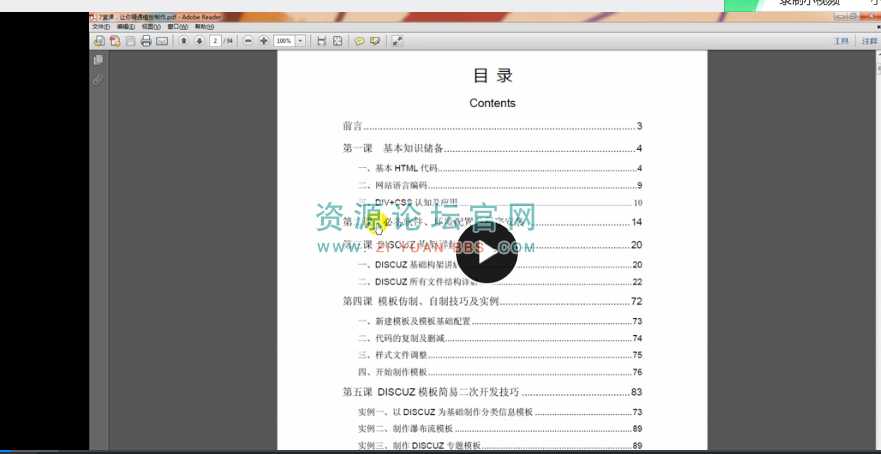Click the 前言 contents entry
Image resolution: width=881 pixels, height=454 pixels.
pos(492,126)
